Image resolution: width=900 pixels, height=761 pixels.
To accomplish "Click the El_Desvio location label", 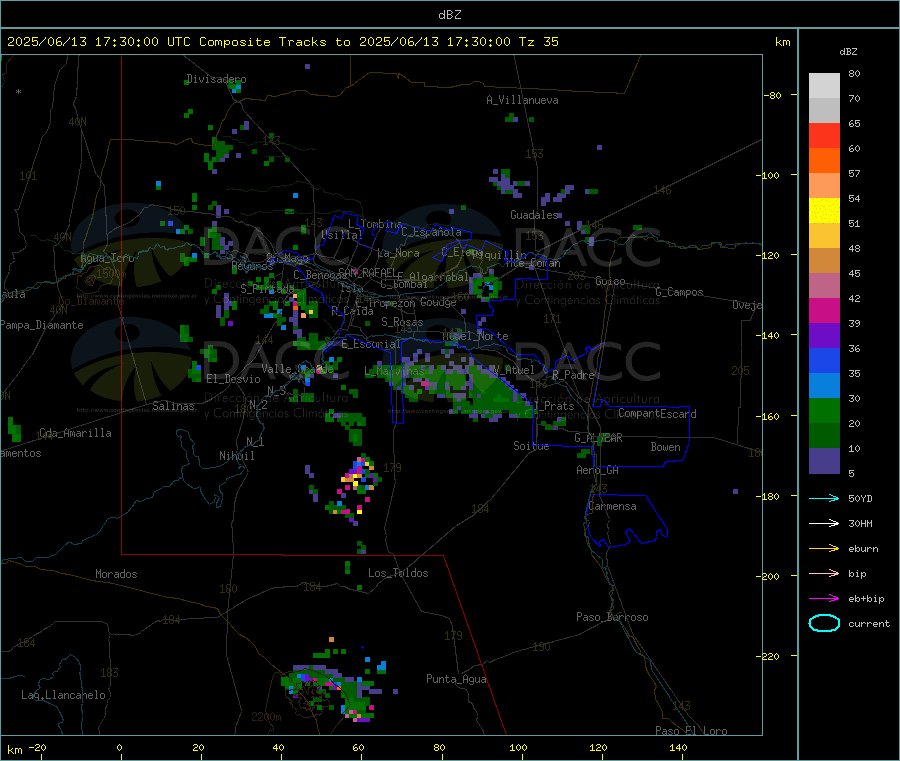I will (x=233, y=379).
